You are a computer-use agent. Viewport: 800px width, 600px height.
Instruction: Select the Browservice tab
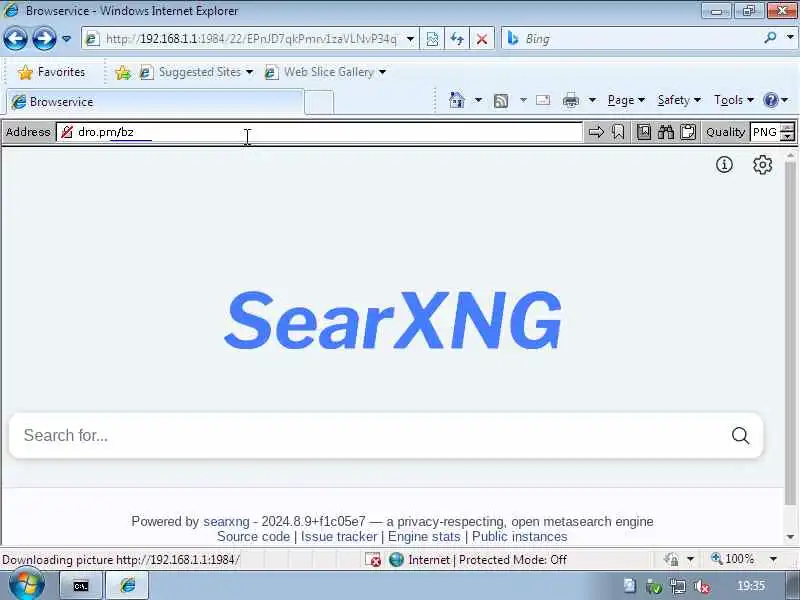[155, 102]
